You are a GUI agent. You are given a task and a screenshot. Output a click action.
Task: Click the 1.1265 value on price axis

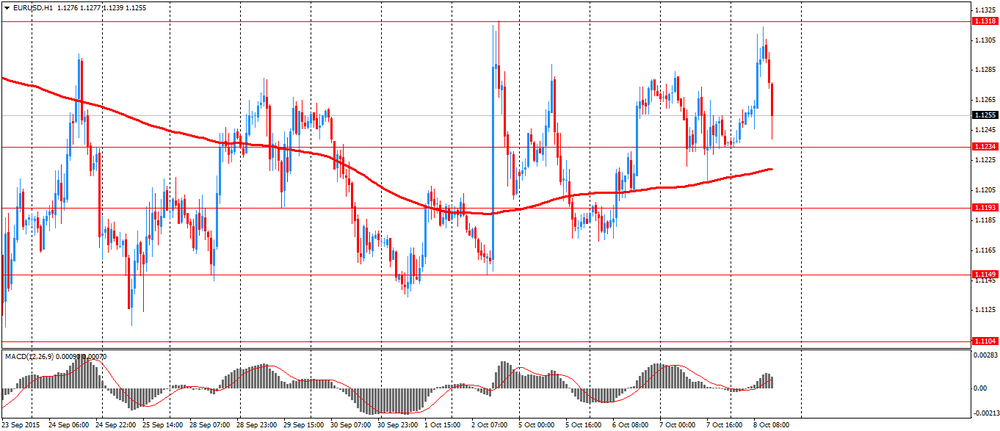[985, 100]
